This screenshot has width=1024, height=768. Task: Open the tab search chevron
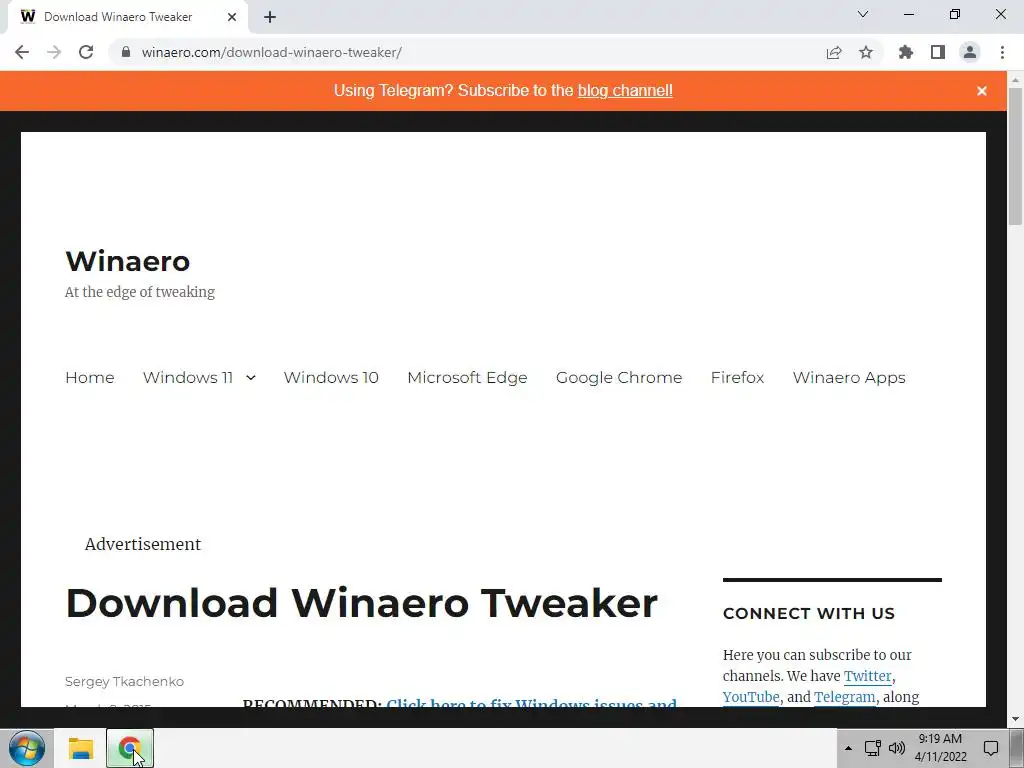(863, 14)
